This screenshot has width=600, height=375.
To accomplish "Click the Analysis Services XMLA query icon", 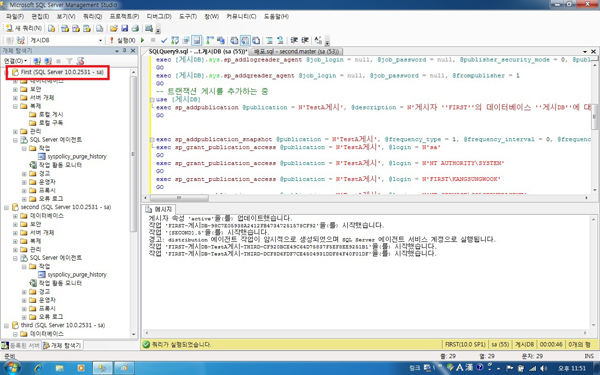I will (x=87, y=28).
